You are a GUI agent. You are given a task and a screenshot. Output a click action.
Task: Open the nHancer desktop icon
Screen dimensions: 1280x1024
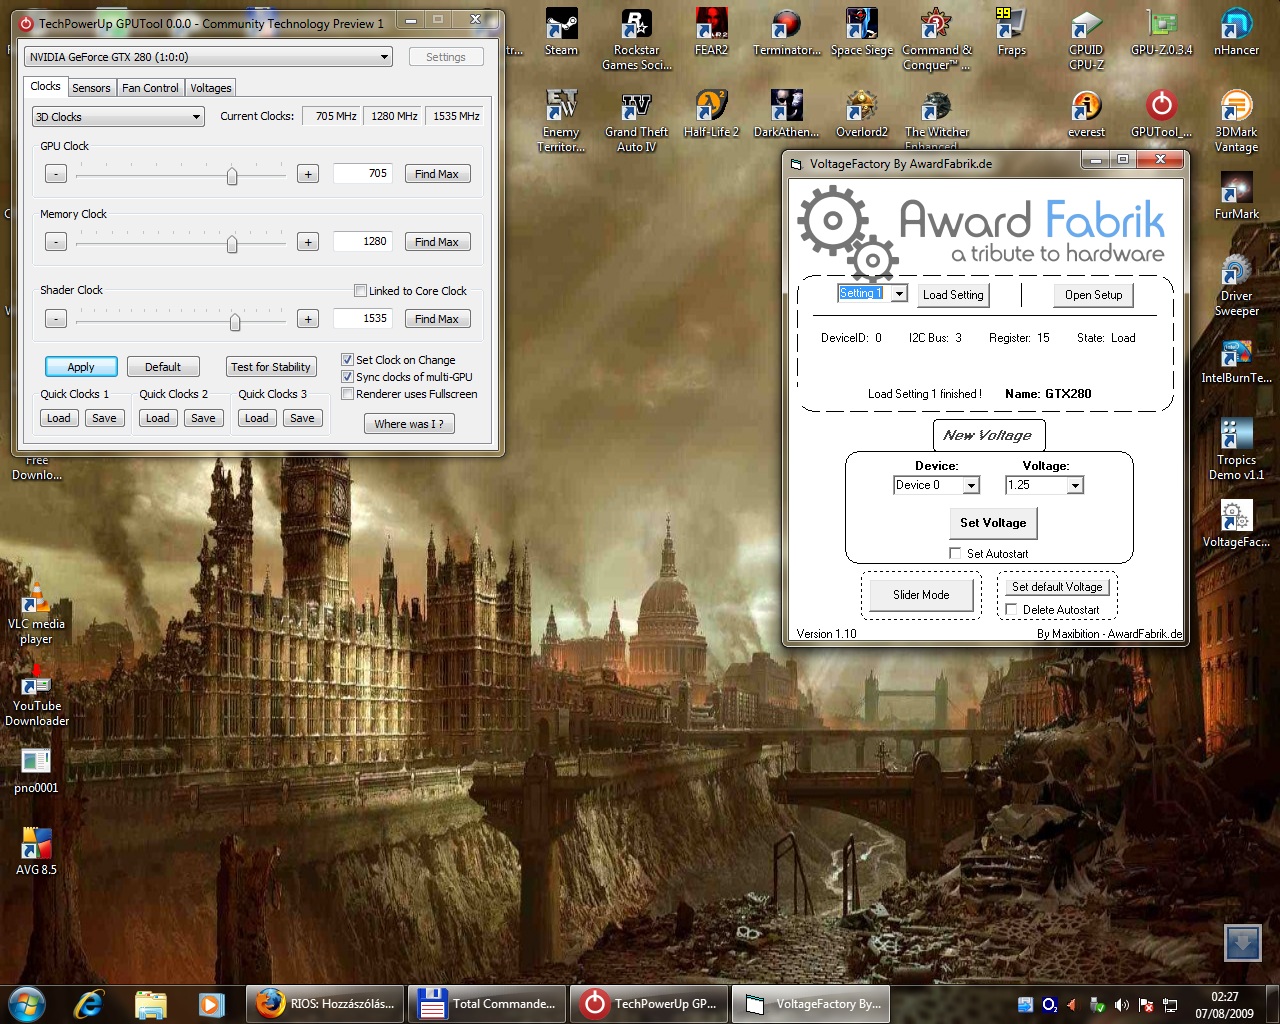(1236, 31)
